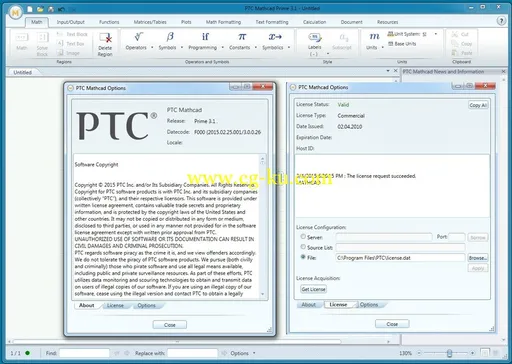Click the license File path field

[x=400, y=258]
